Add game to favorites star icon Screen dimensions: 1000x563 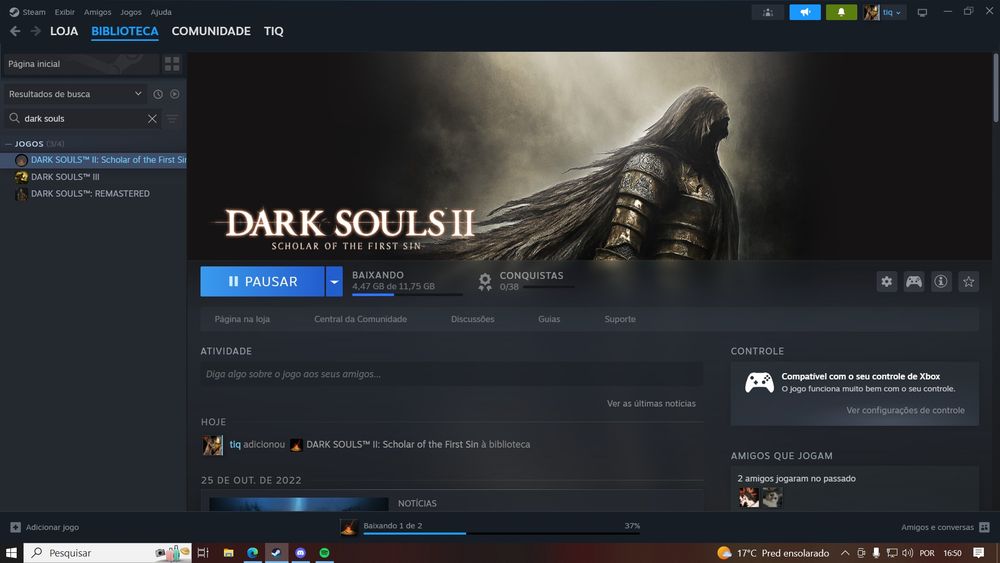[x=969, y=281]
